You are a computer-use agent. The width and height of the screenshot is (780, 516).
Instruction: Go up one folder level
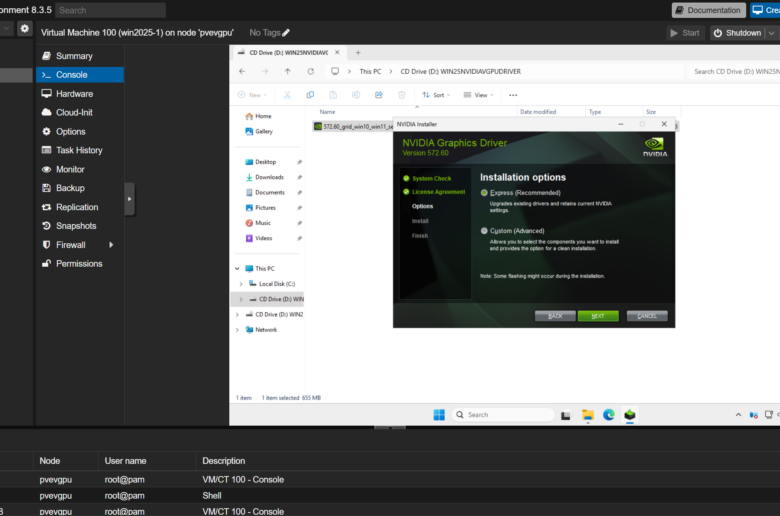coord(288,71)
